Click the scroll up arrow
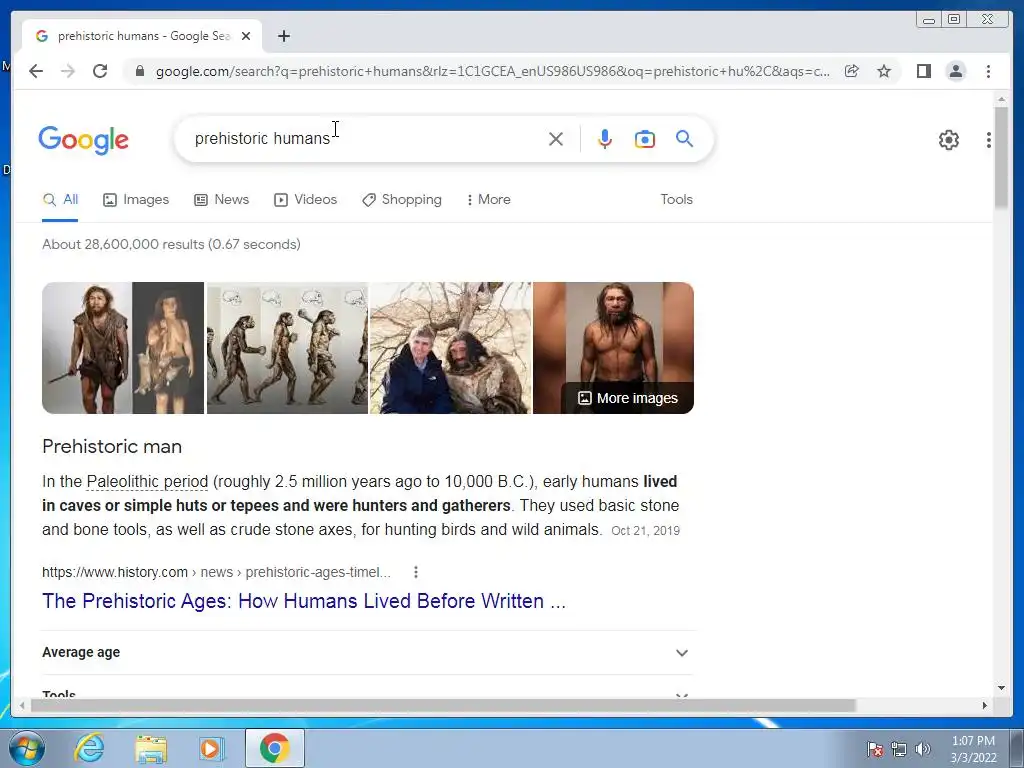 tap(1001, 99)
